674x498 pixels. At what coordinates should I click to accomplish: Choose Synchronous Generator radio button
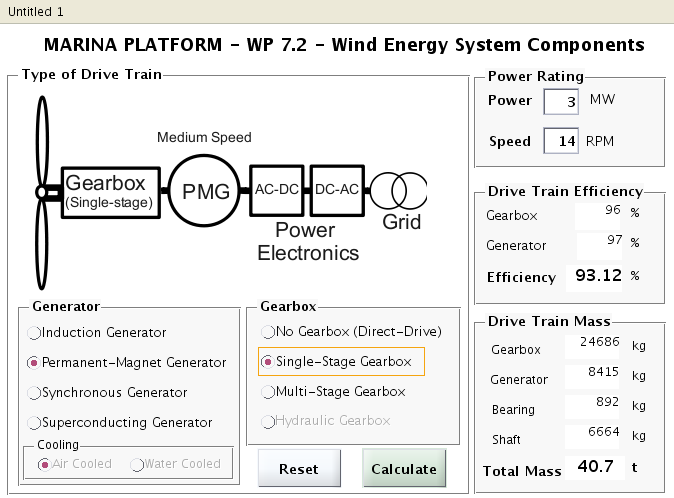[x=37, y=392]
